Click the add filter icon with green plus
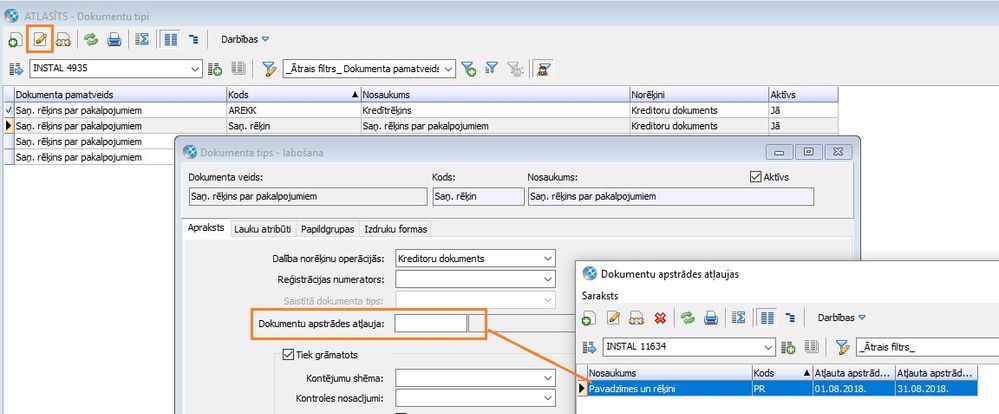 (469, 69)
